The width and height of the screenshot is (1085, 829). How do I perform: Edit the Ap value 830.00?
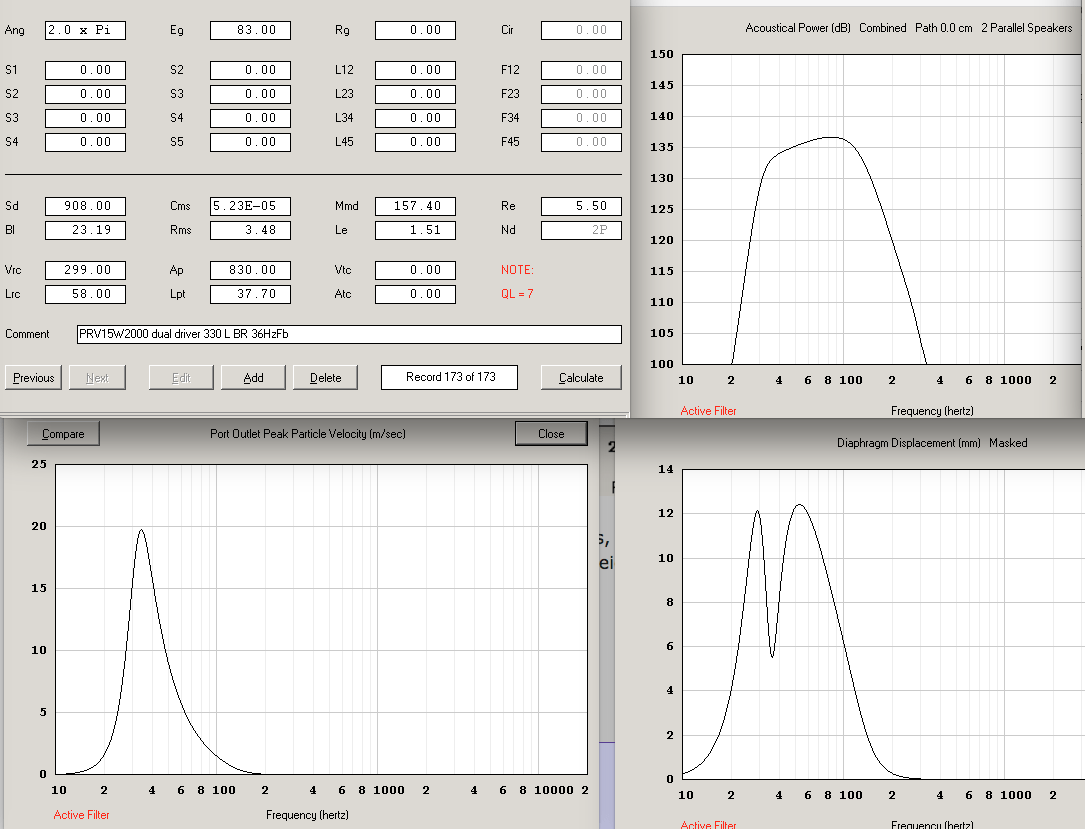coord(250,270)
